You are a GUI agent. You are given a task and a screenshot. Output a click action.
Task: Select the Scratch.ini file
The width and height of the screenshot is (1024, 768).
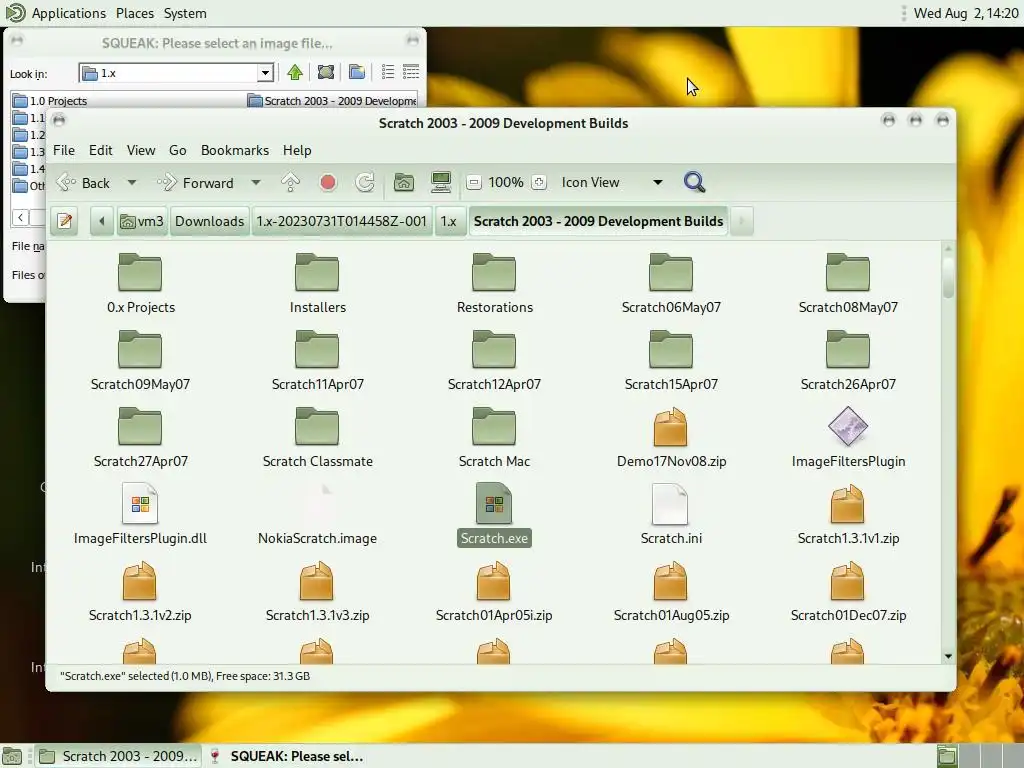tap(671, 514)
